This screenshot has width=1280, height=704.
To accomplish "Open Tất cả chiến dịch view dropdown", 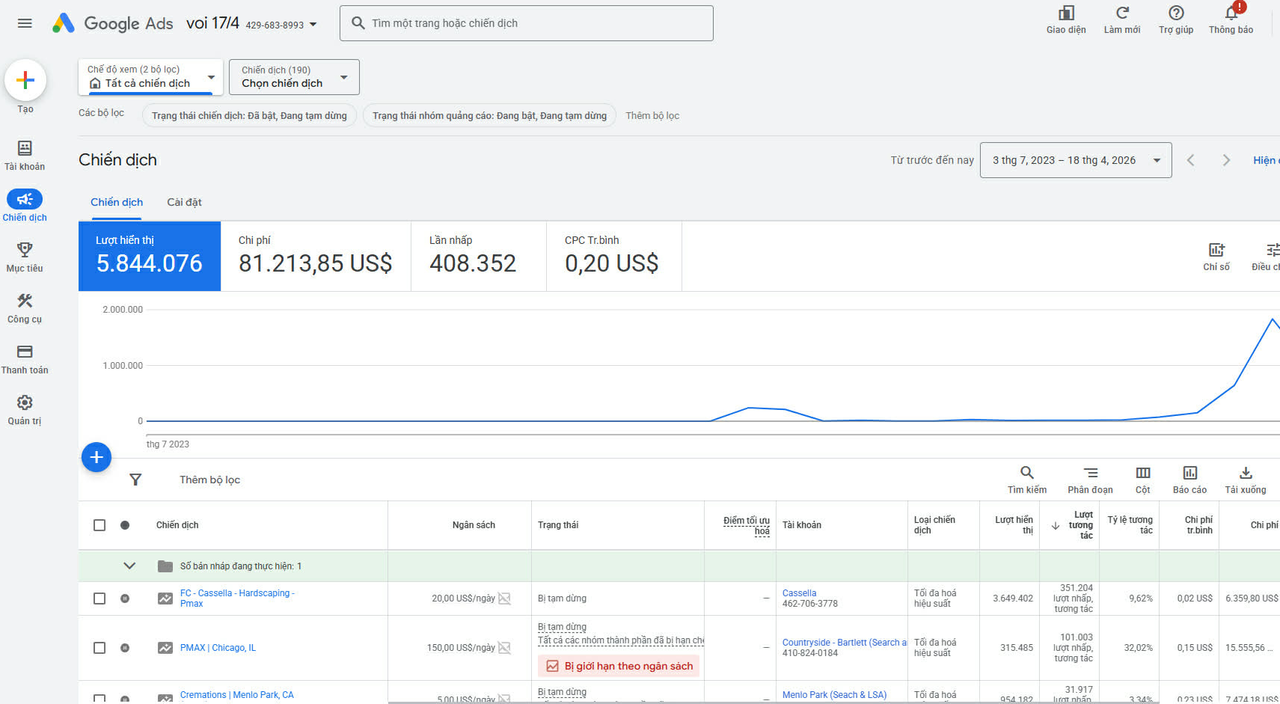I will point(151,77).
